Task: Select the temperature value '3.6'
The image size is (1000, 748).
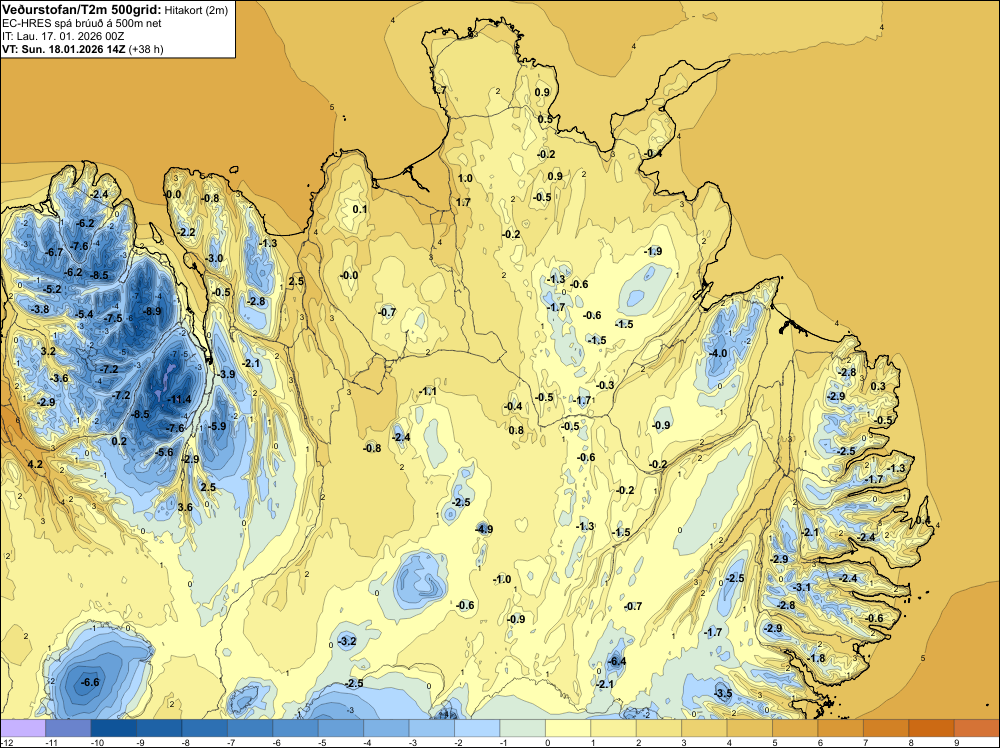Action: 185,508
